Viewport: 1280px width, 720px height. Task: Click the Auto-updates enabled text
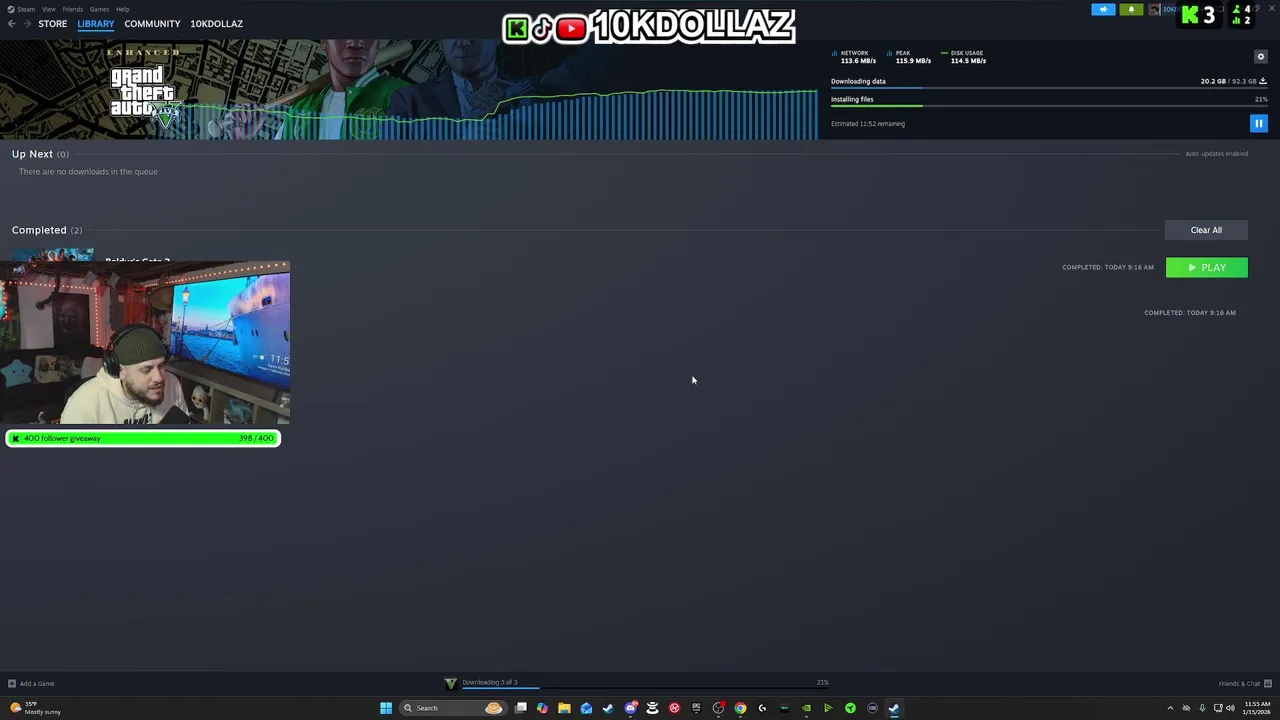click(x=1216, y=154)
